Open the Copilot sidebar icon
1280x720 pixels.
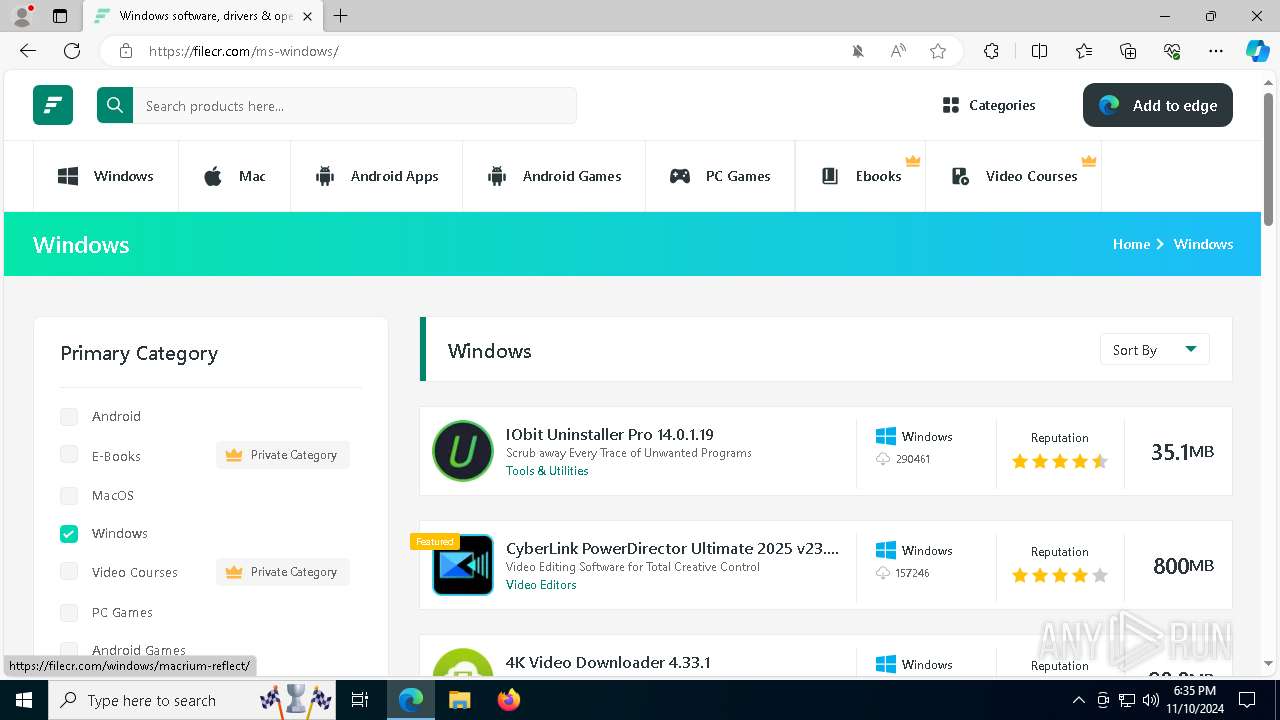click(x=1258, y=51)
